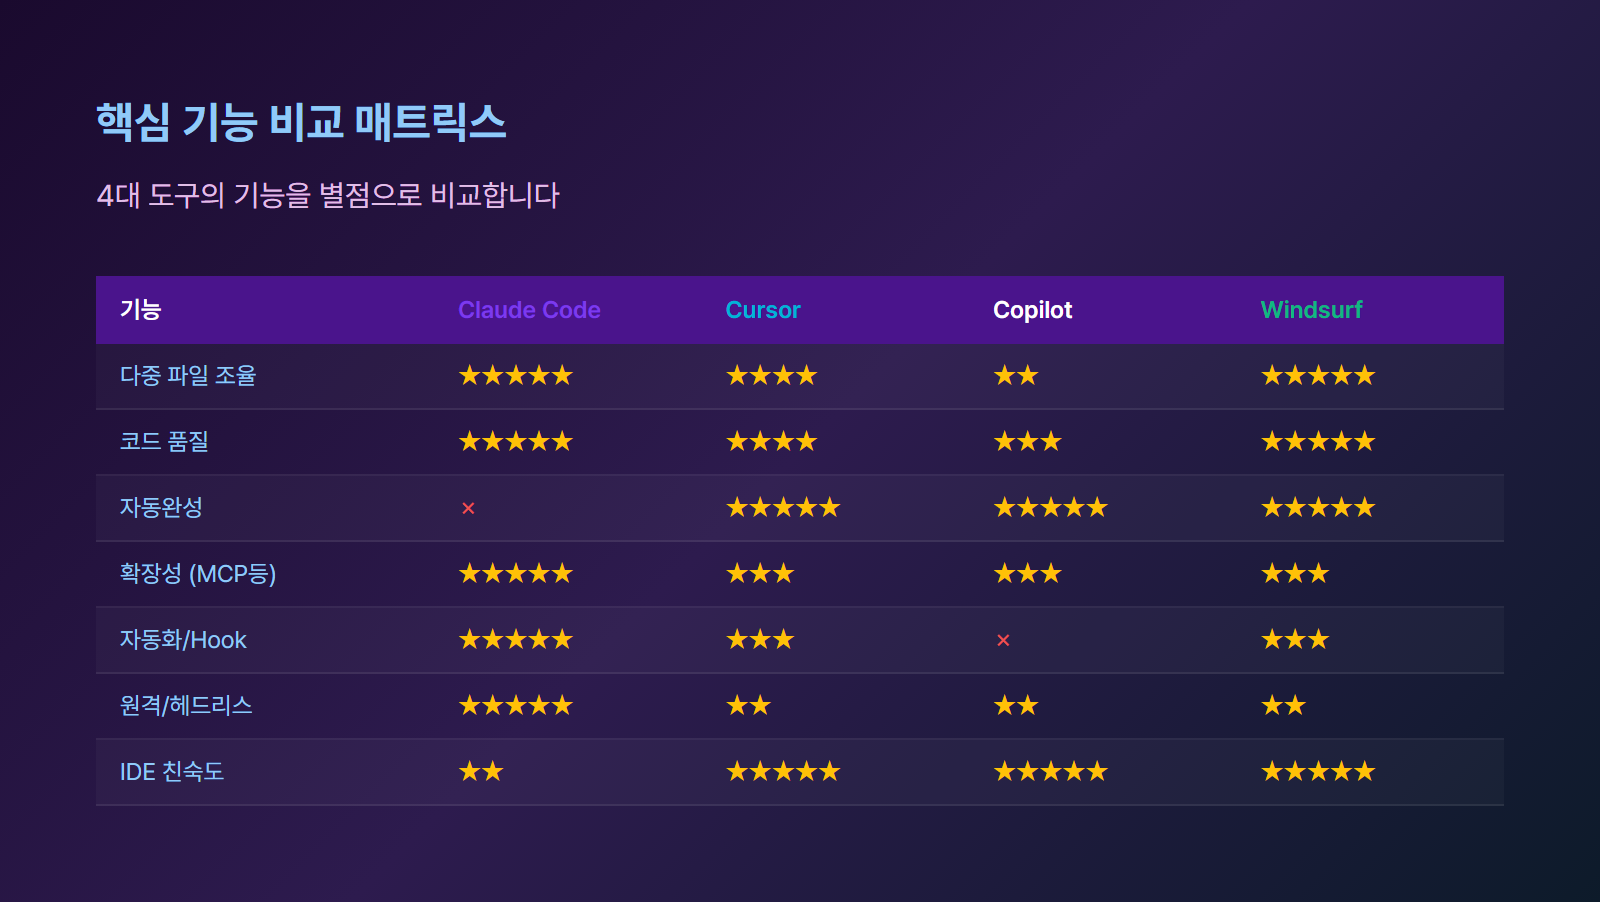Screen dimensions: 1600x902
Task: Click Copilot's two stars for 다중 파일 조율
Action: (x=1016, y=376)
